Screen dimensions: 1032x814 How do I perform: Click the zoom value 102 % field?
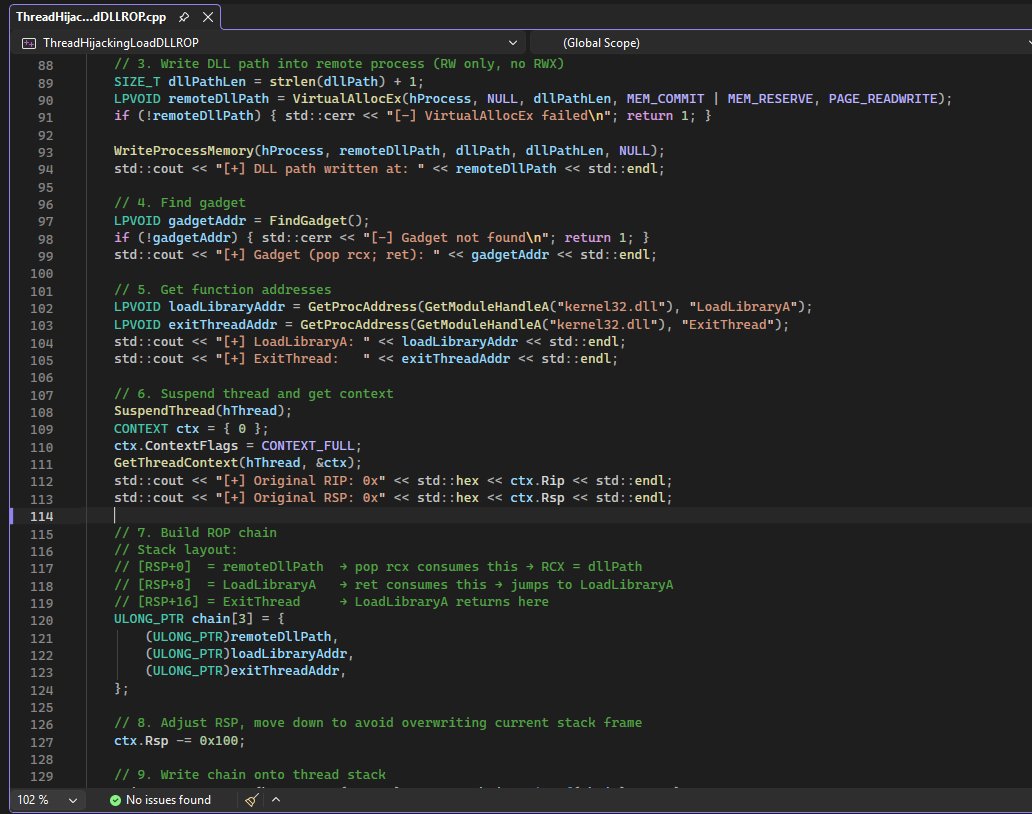click(x=33, y=800)
